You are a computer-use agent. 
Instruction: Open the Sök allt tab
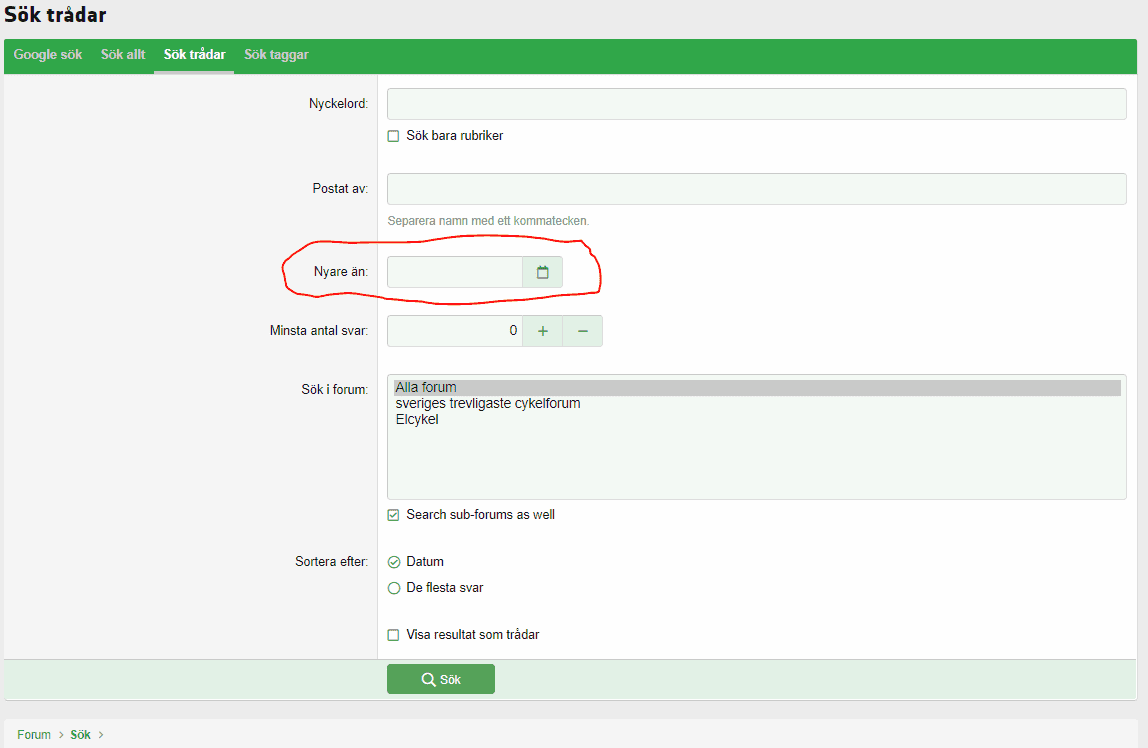pyautogui.click(x=123, y=55)
